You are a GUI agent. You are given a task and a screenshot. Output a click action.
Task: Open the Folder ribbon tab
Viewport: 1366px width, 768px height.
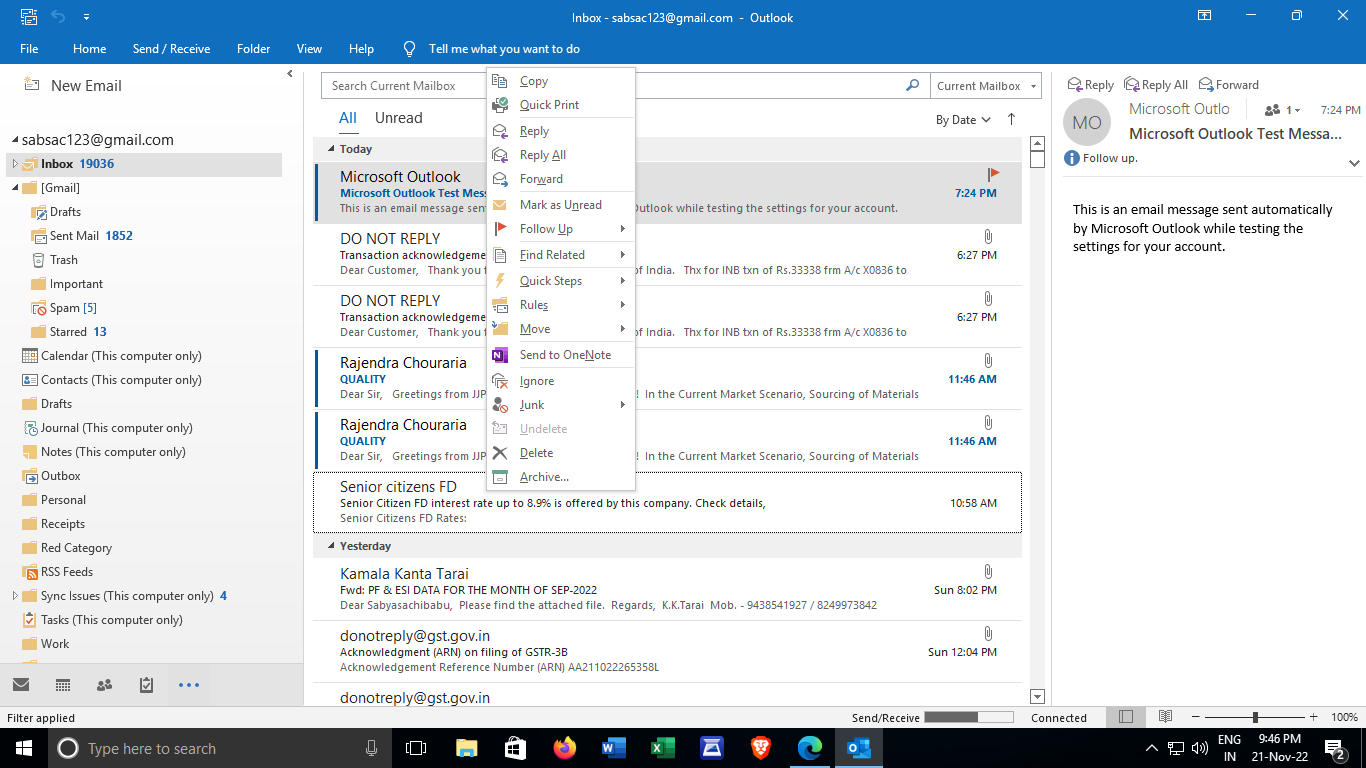[x=254, y=49]
